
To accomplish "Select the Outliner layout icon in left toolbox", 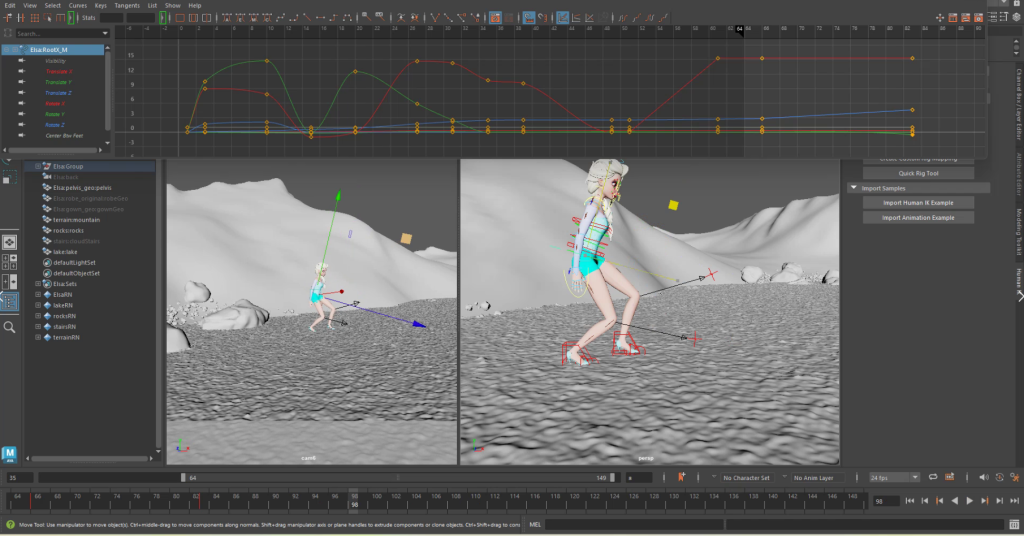I will 9,301.
